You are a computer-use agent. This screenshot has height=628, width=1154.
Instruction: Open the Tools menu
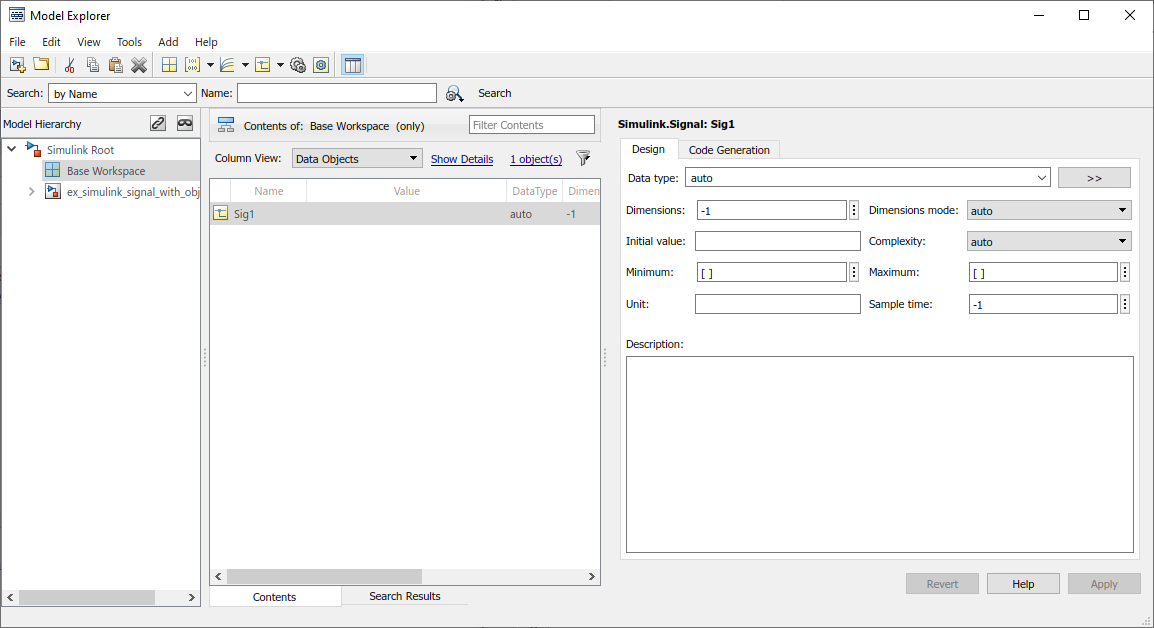129,42
